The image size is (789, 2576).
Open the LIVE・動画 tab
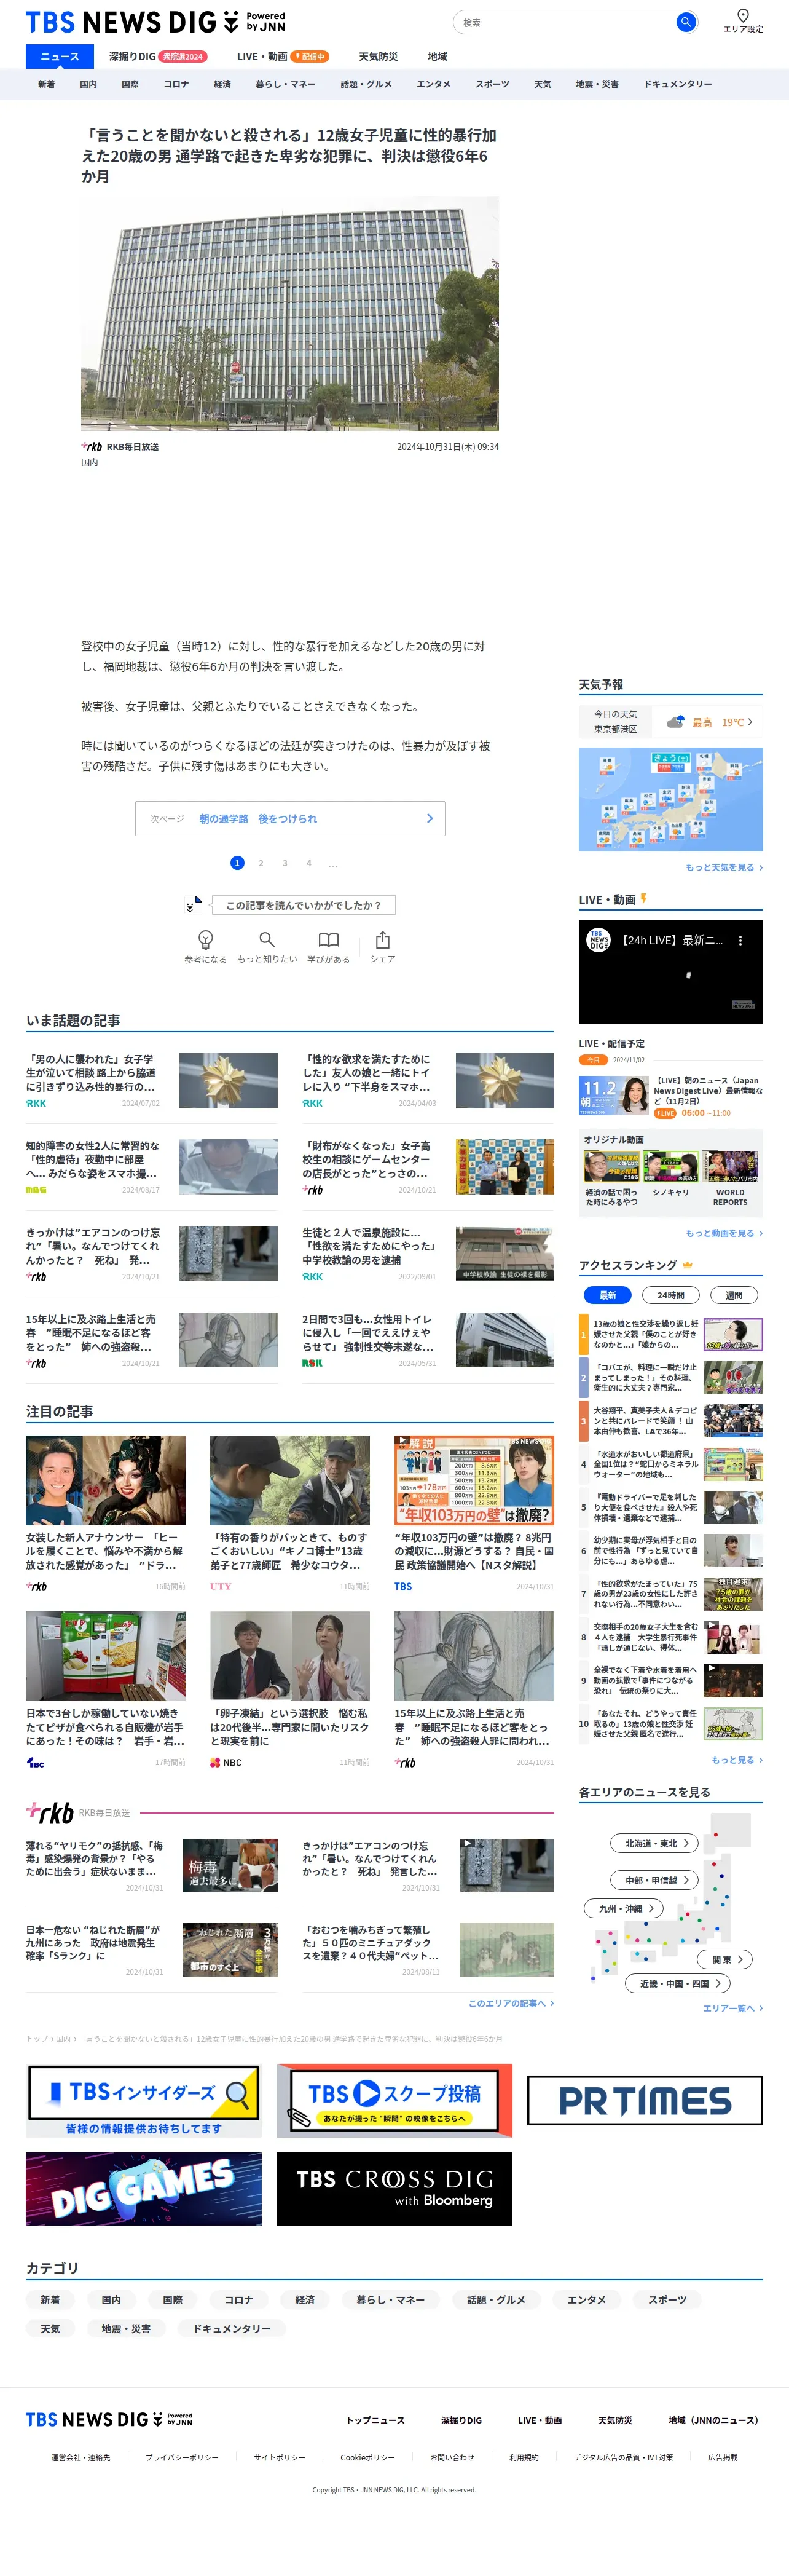click(x=282, y=57)
